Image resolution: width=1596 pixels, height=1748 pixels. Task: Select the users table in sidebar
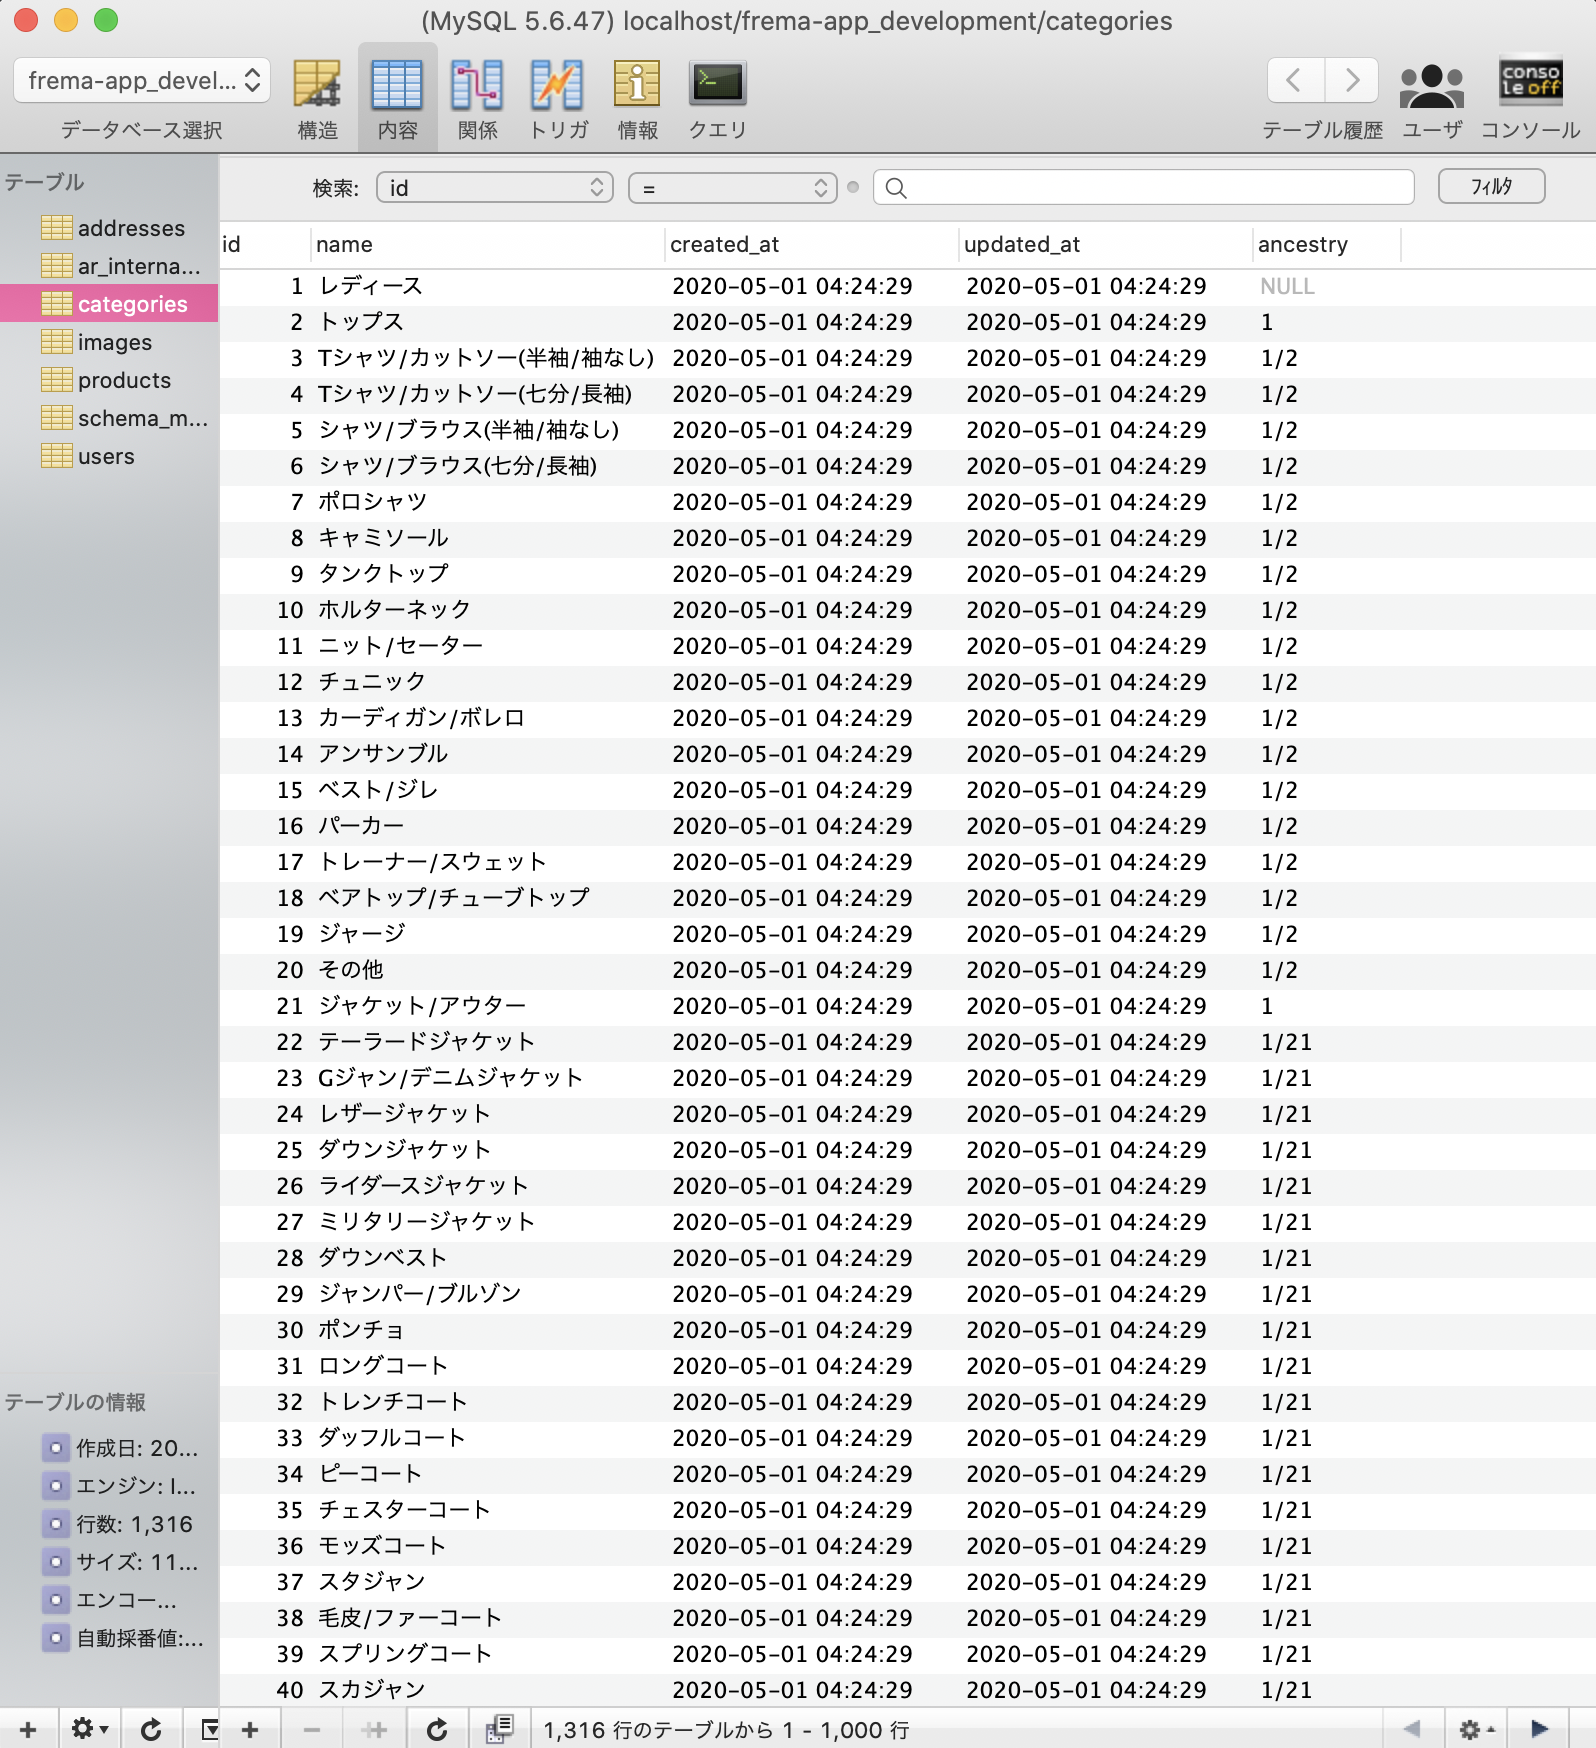click(x=106, y=456)
